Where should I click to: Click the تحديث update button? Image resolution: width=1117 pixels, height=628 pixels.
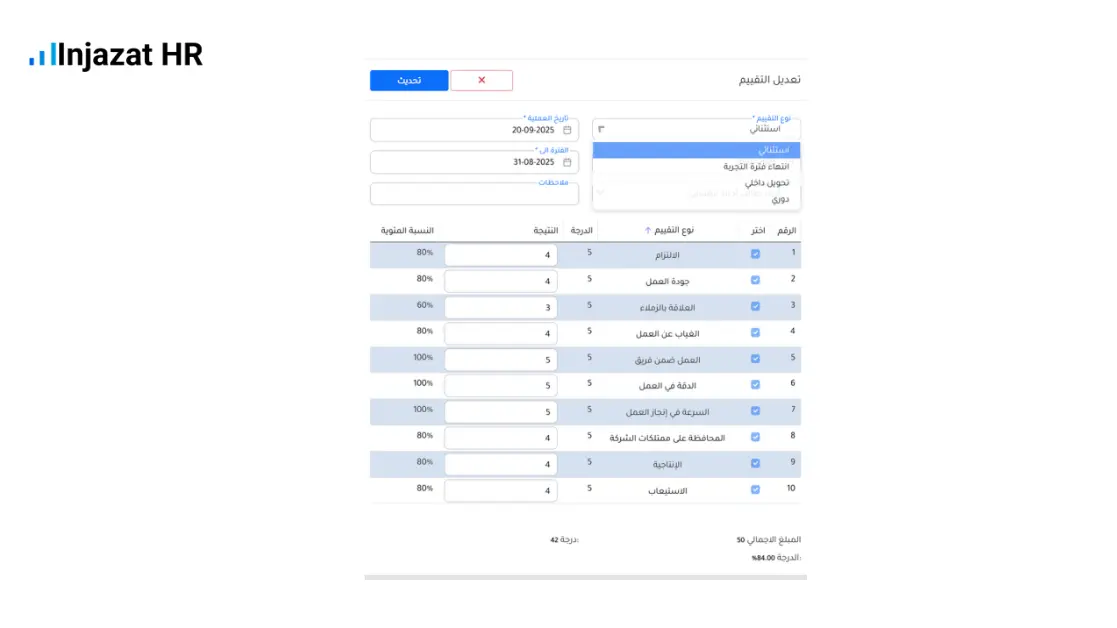[409, 80]
